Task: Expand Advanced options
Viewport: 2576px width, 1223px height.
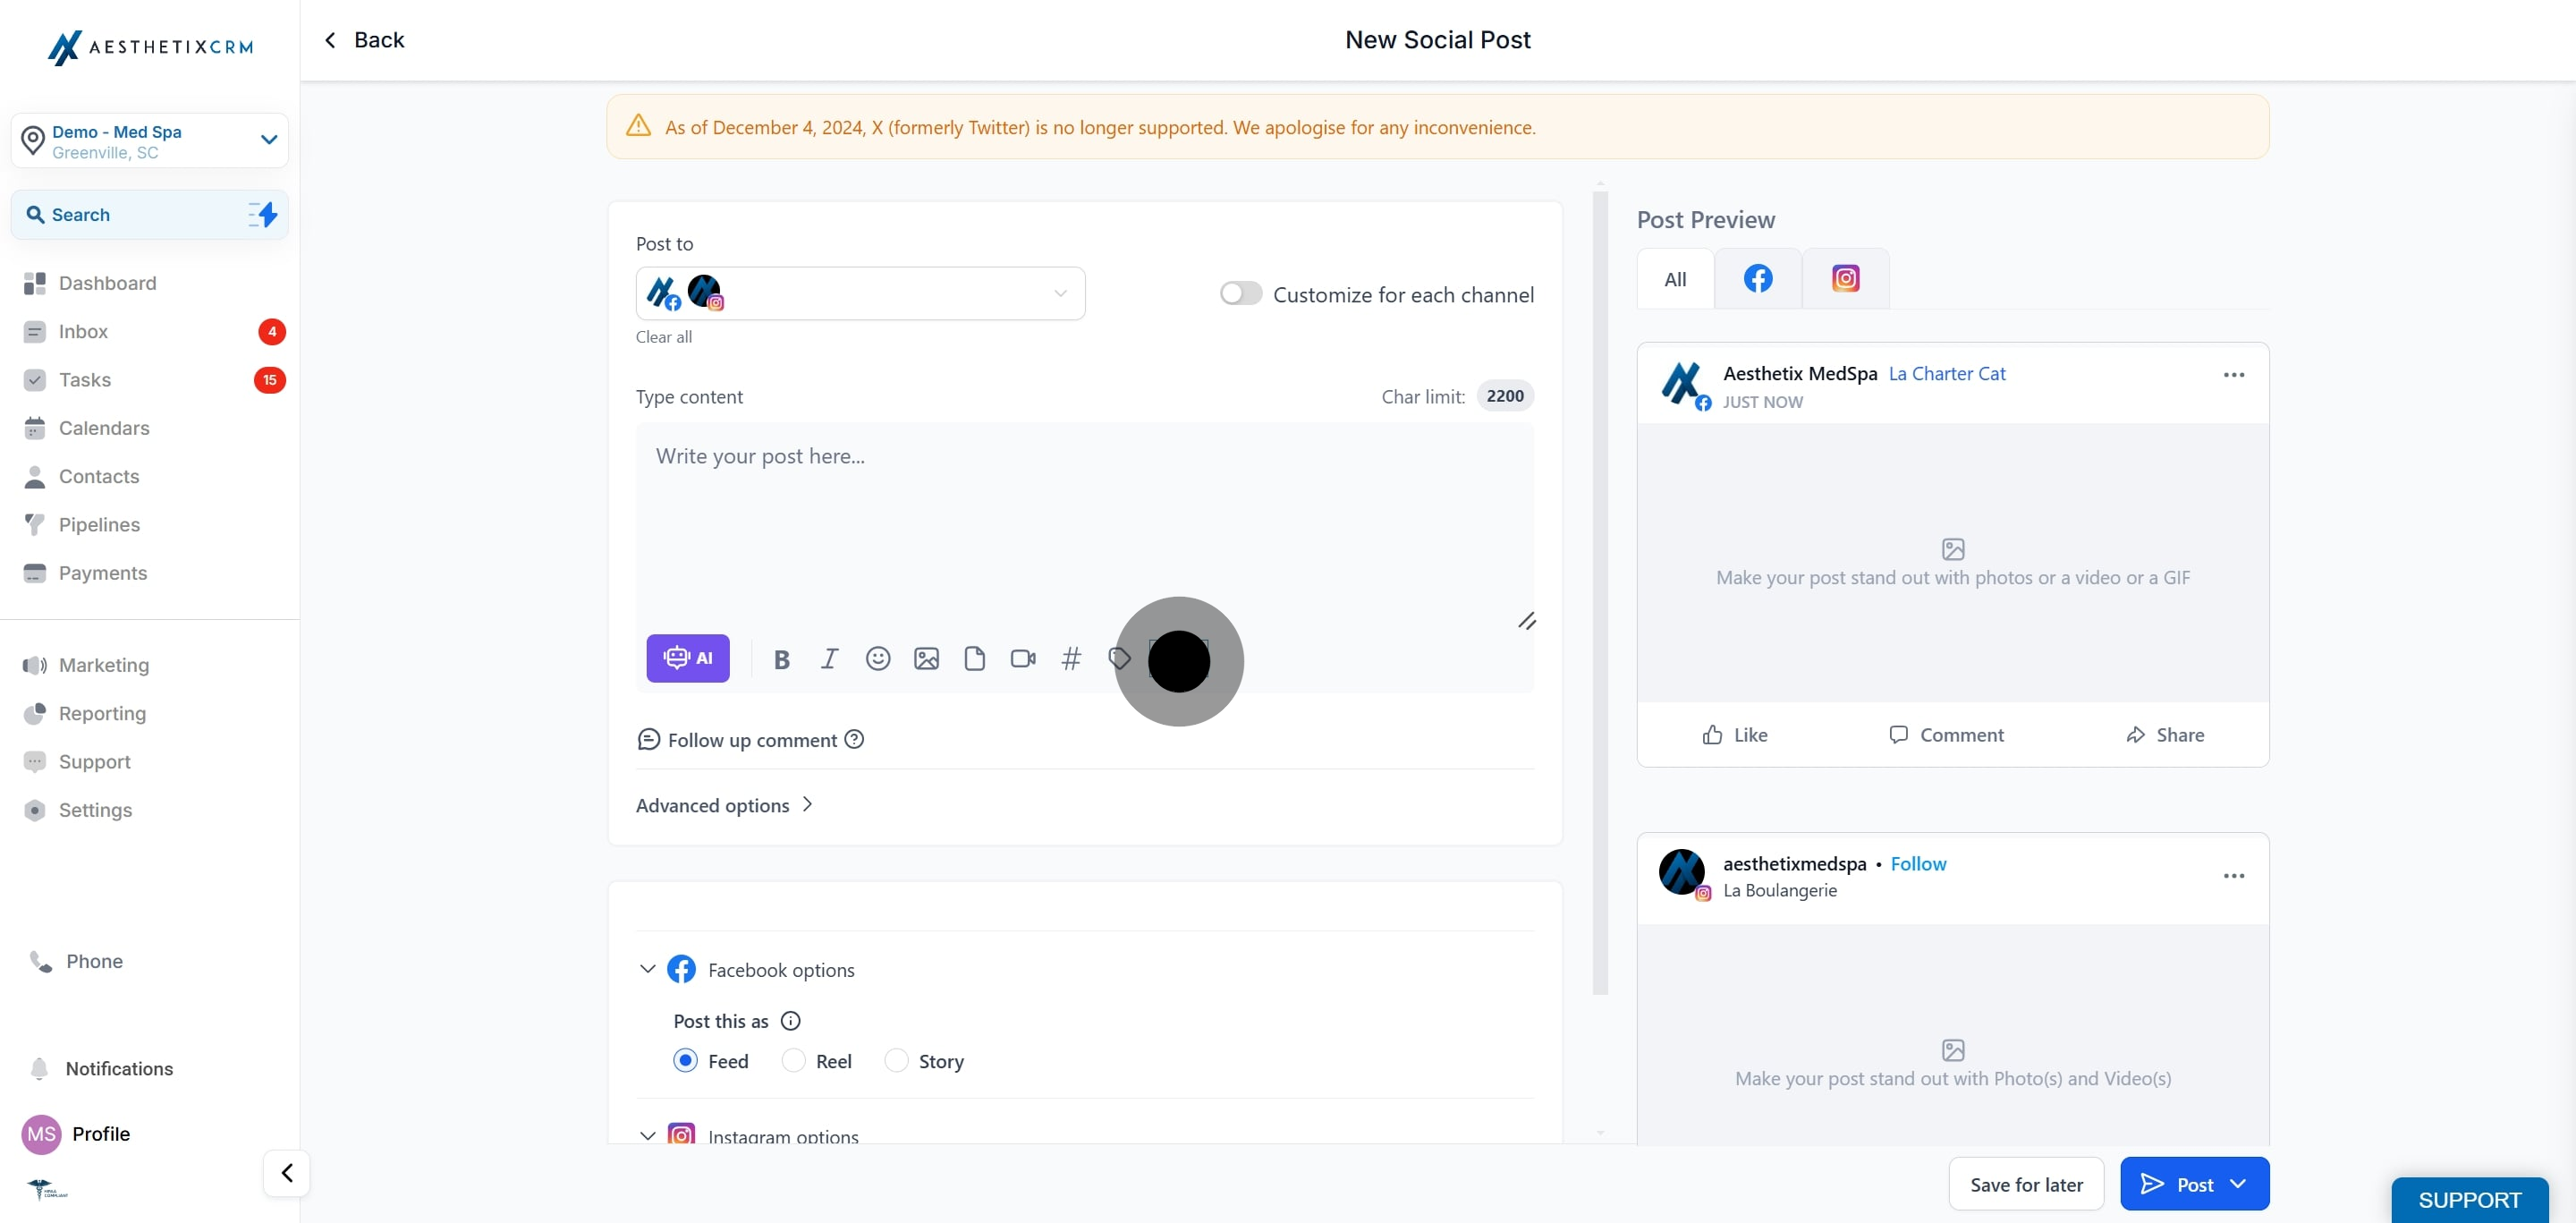Action: 725,805
